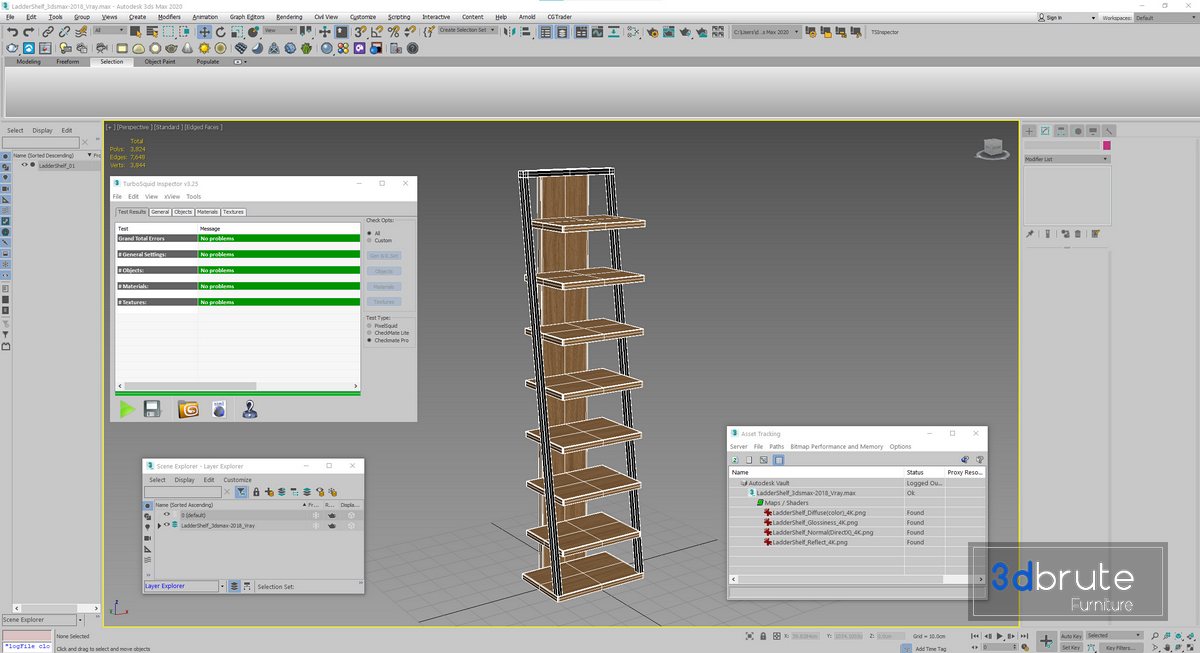Select the Move tool in toolbar
Screen dimensions: 1200x653
[x=204, y=32]
